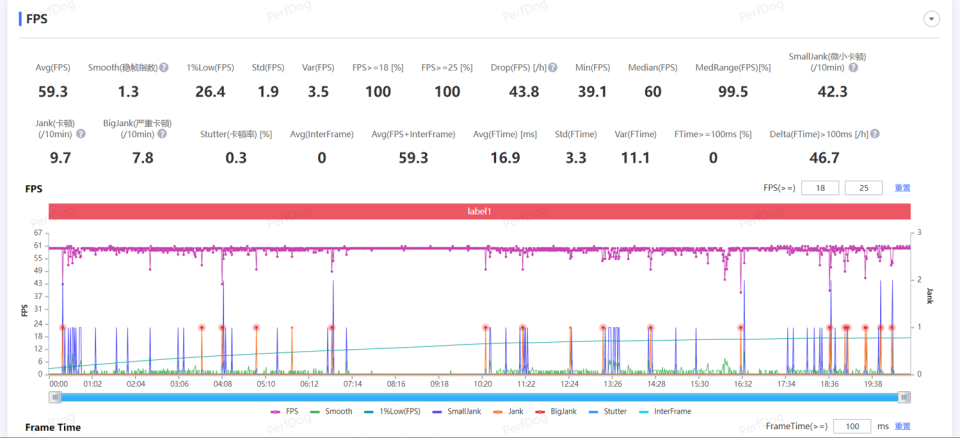This screenshot has width=960, height=438.
Task: Reset FPS thresholds with the 重置 link
Action: click(x=902, y=188)
